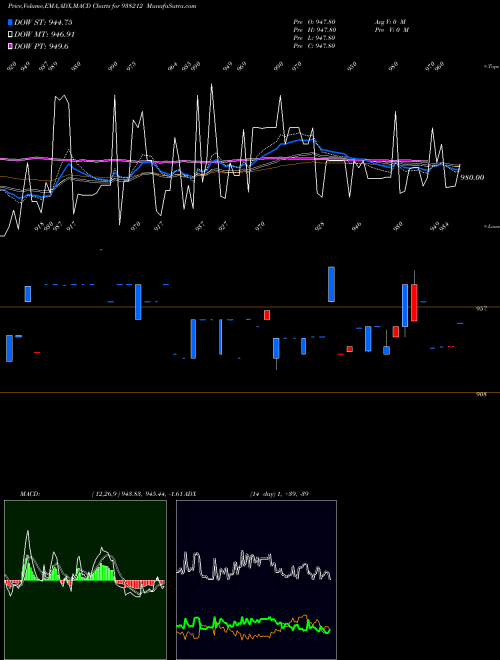Viewport: 500px width, 660px height.
Task: Click the bold green line in the ADX panel
Action: [253, 622]
